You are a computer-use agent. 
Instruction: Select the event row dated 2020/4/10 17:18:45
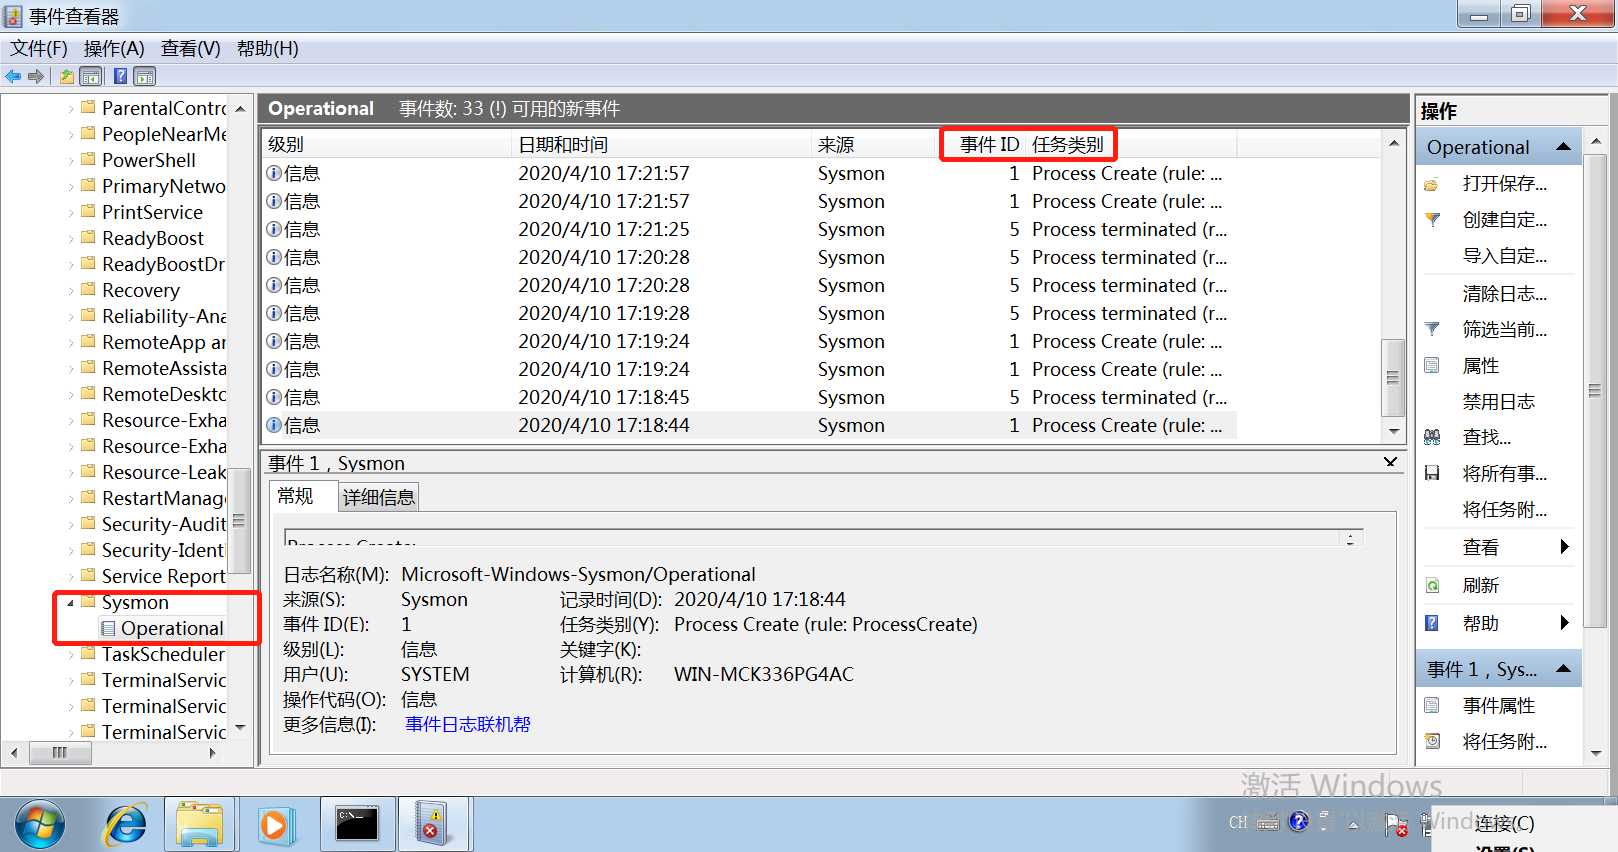tap(749, 397)
